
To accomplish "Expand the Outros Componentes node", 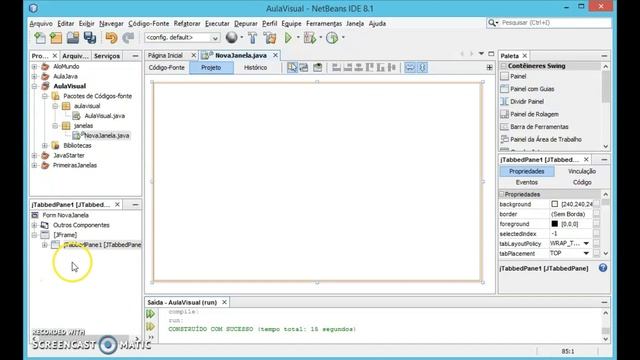I will pos(35,225).
